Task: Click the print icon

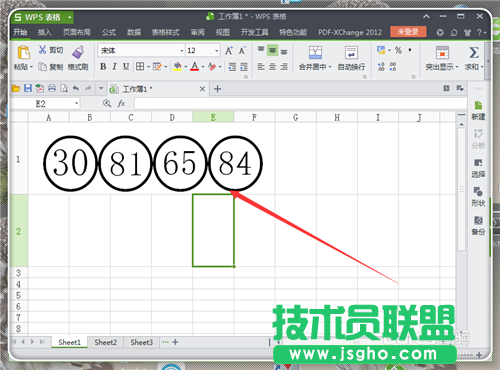Action: [52, 88]
